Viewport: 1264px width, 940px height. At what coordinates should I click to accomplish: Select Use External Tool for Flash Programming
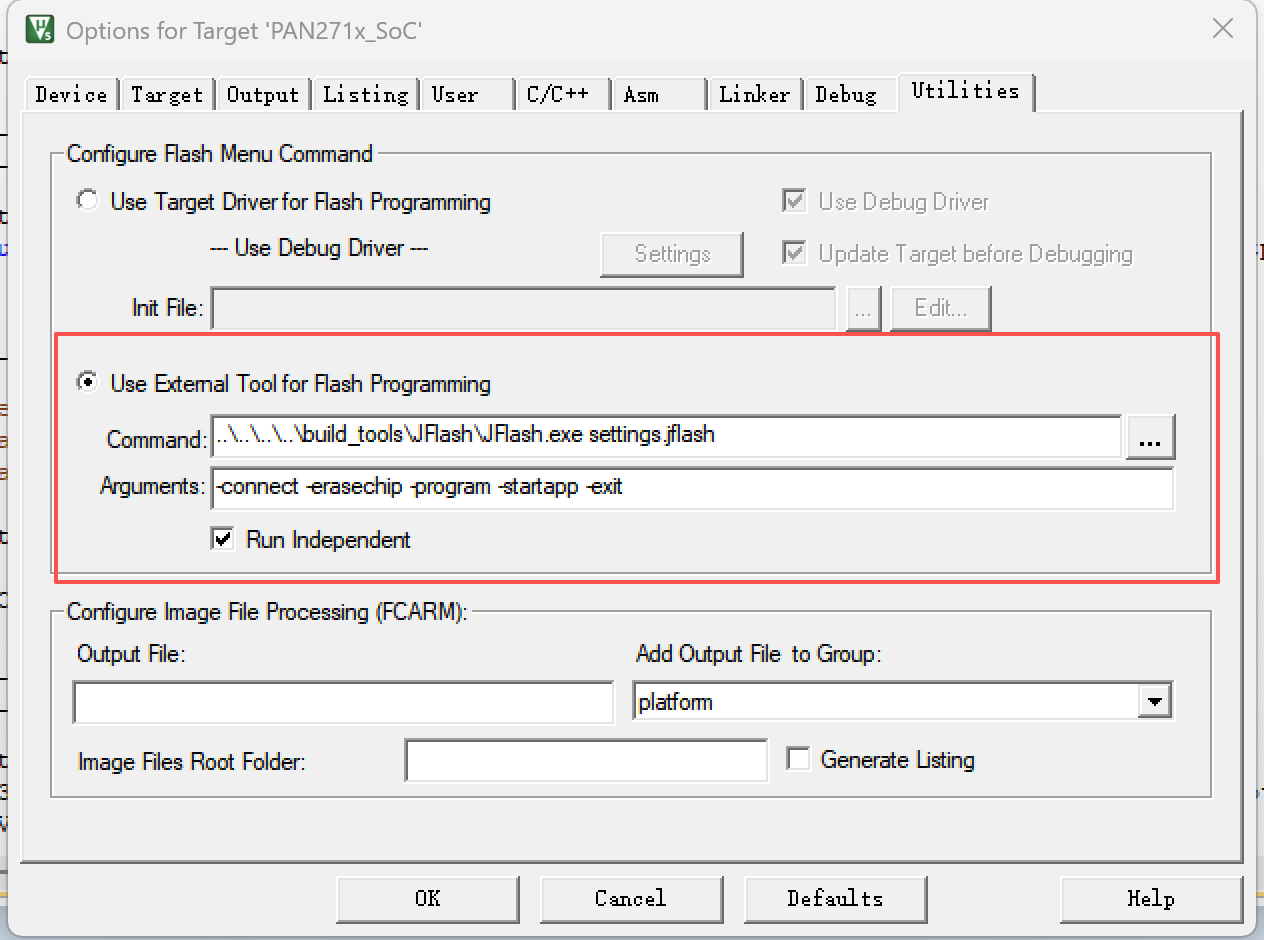point(88,383)
